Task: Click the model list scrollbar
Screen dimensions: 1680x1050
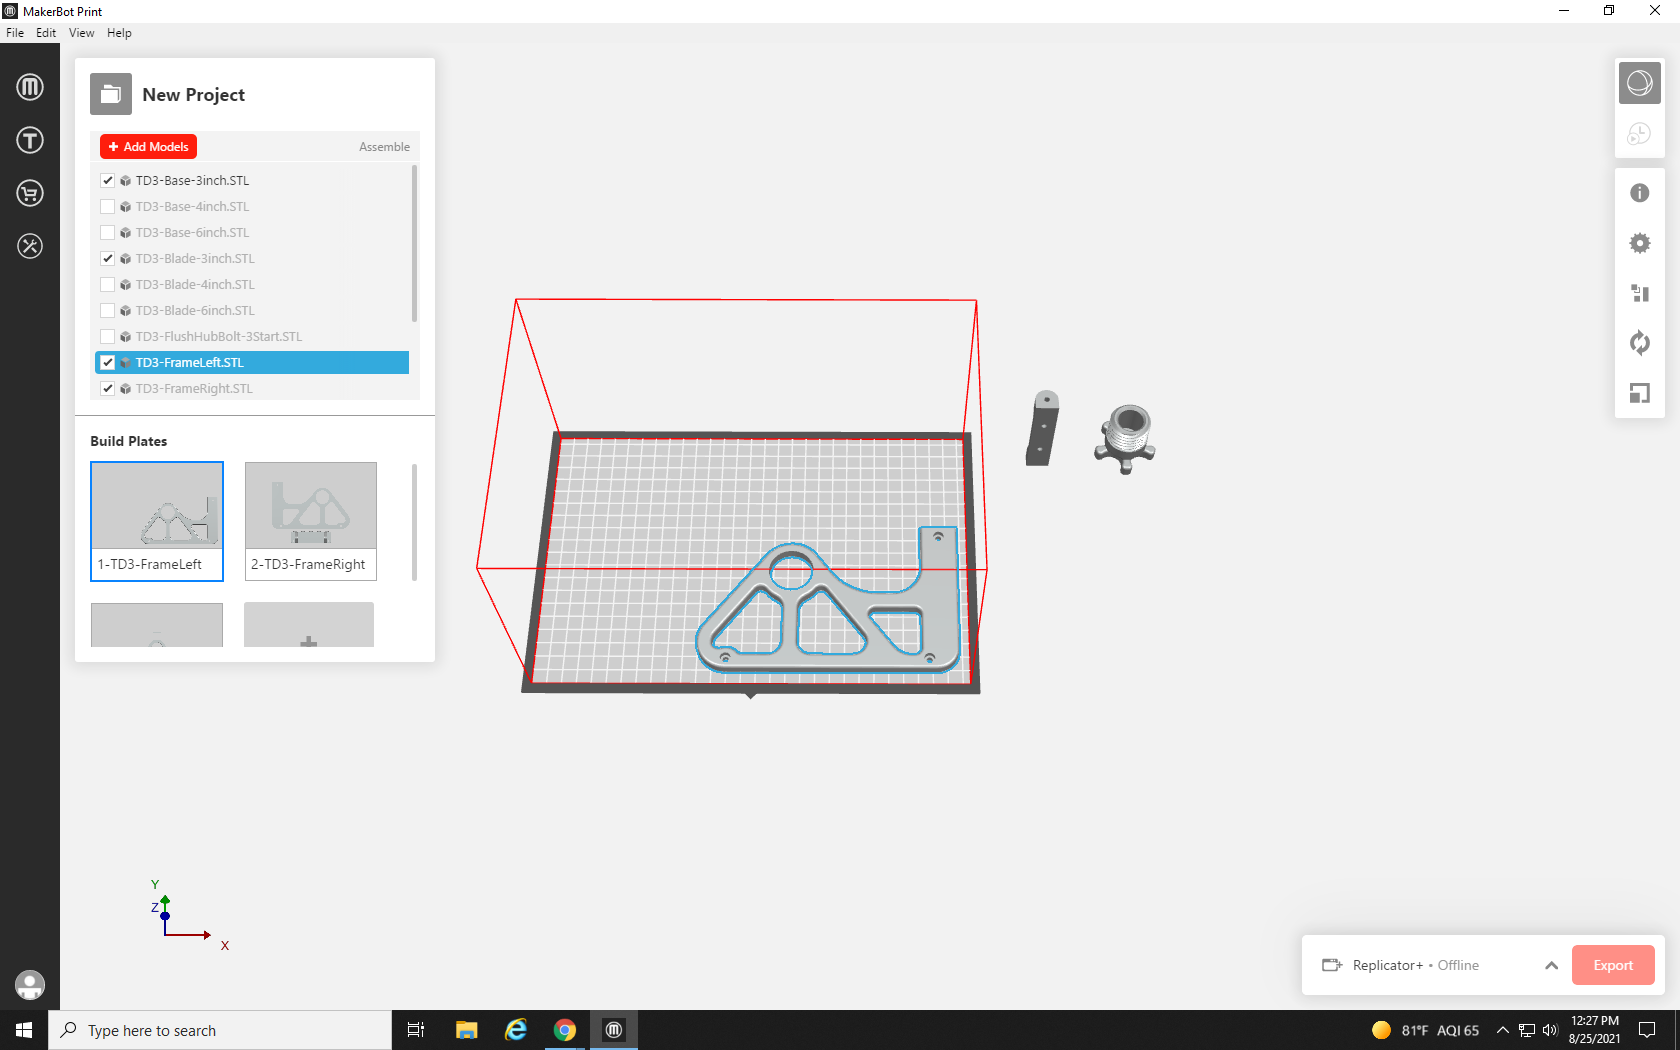Action: tap(415, 245)
